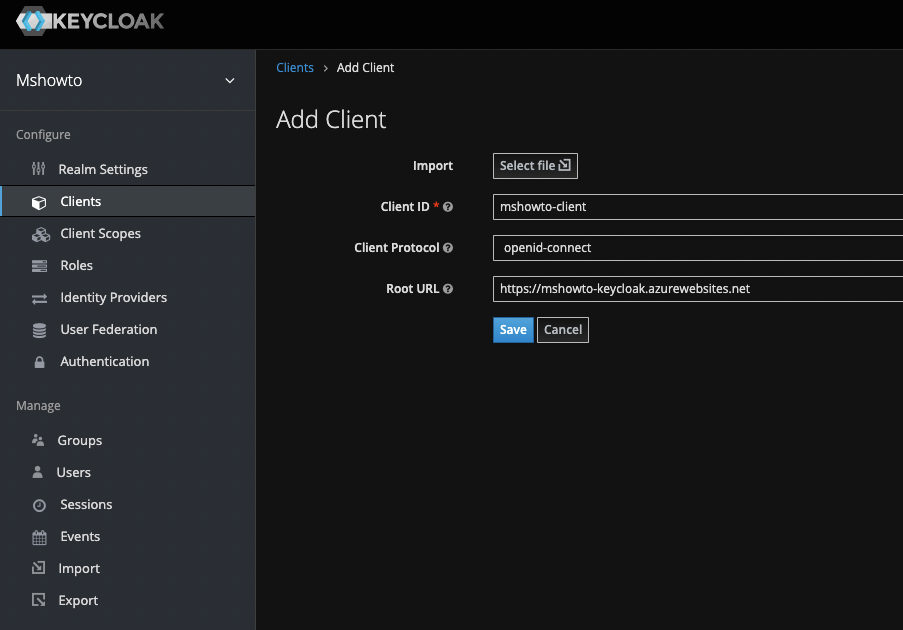Focus the Client ID input field
Image resolution: width=903 pixels, height=630 pixels.
pos(697,207)
